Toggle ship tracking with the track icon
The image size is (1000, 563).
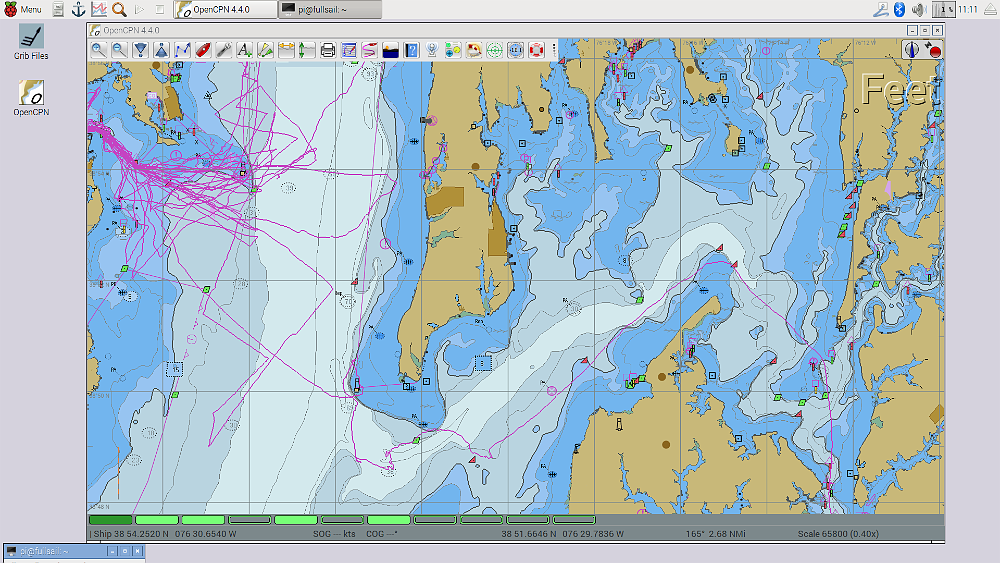(x=370, y=49)
